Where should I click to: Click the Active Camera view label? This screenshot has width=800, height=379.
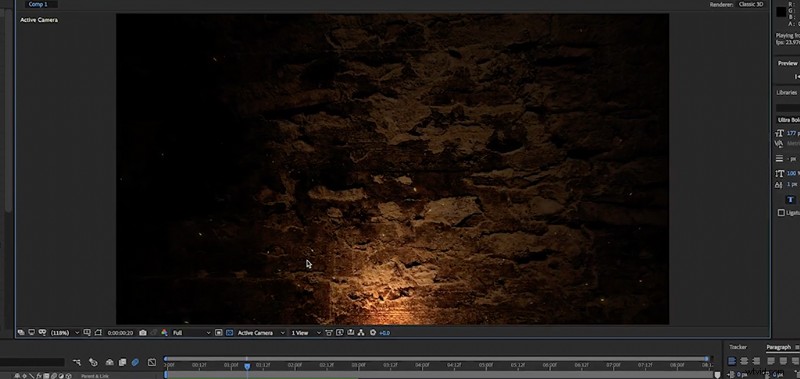[x=39, y=20]
